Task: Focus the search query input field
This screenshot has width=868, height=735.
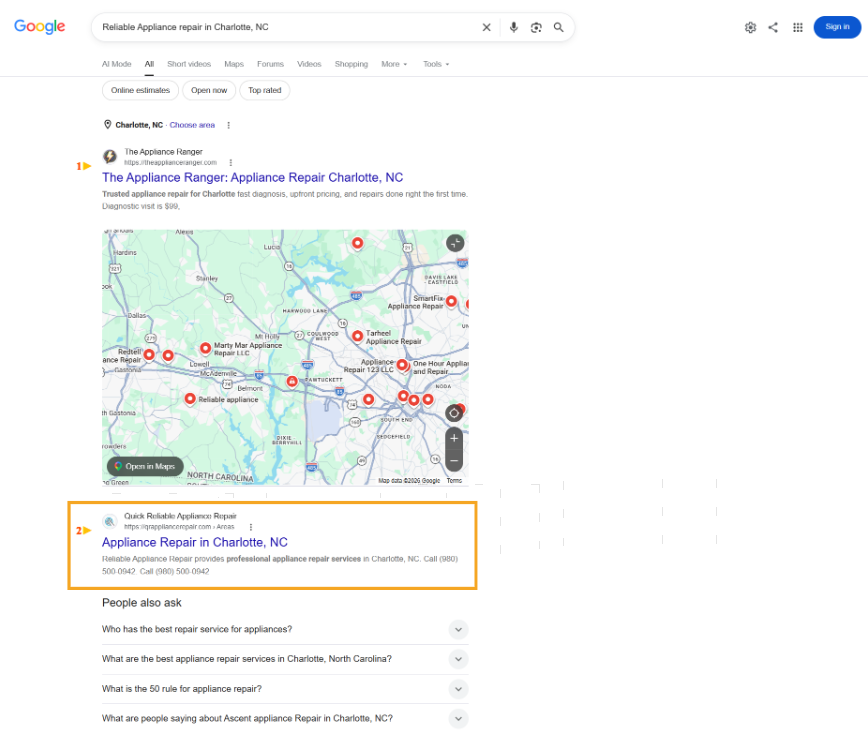Action: (288, 27)
